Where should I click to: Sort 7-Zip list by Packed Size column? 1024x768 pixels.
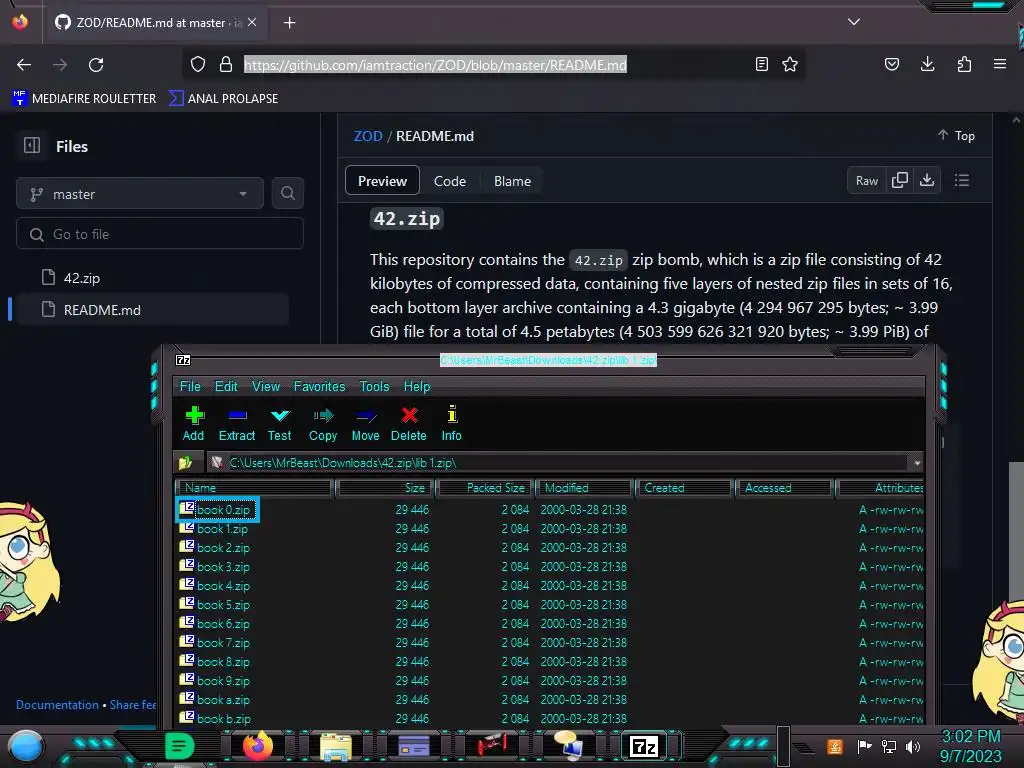pos(485,488)
